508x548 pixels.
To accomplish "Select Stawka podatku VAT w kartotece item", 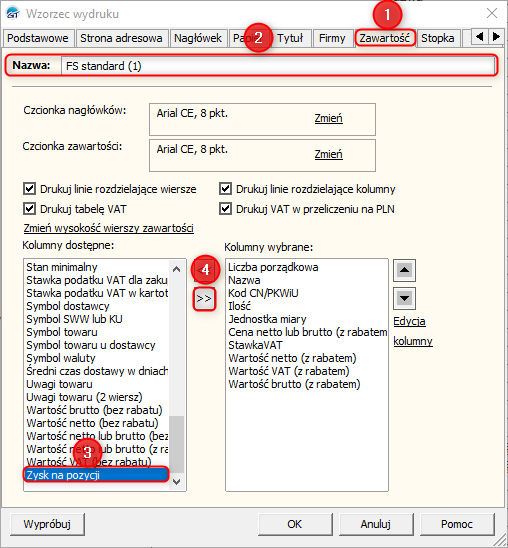I will click(97, 293).
